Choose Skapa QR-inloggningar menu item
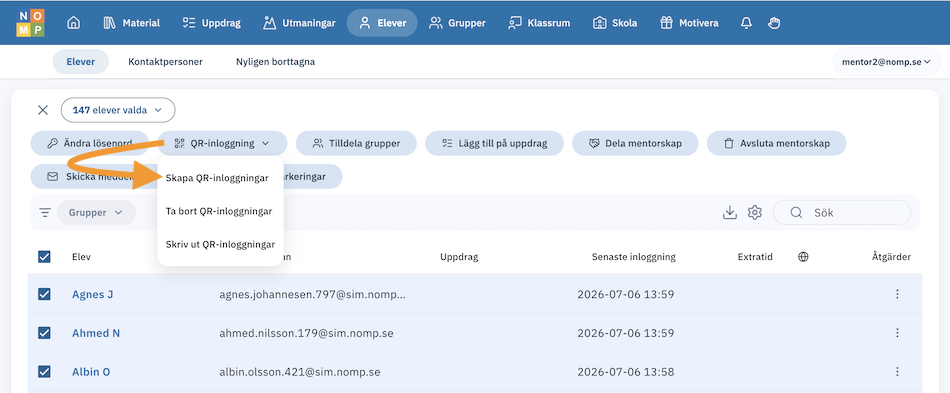950x393 pixels. [217, 178]
